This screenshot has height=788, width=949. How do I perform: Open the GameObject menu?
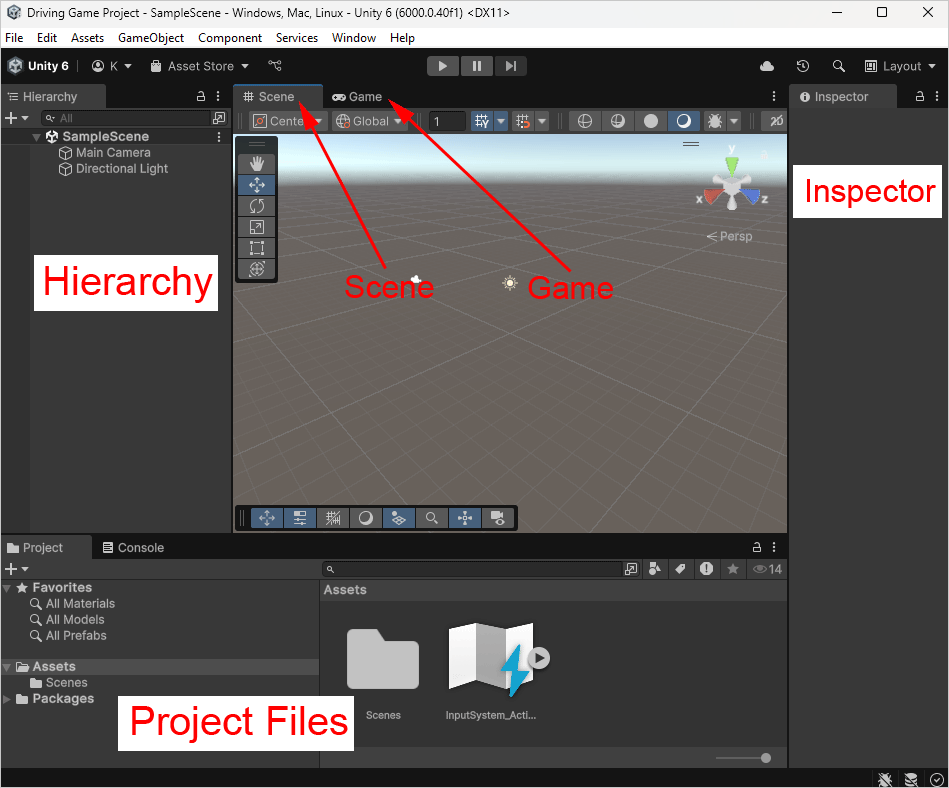pyautogui.click(x=151, y=38)
